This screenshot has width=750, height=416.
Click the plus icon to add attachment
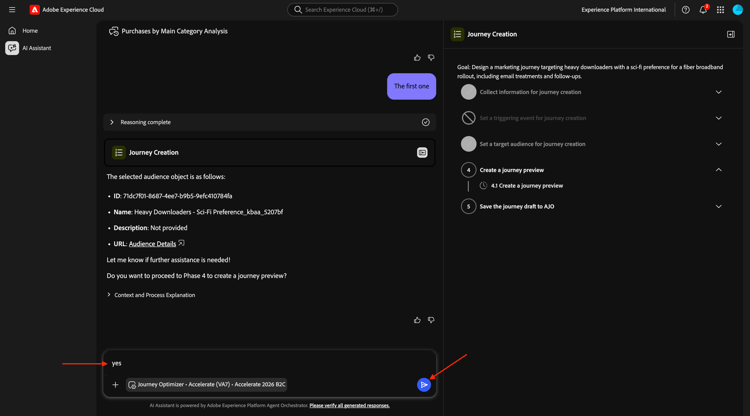115,384
